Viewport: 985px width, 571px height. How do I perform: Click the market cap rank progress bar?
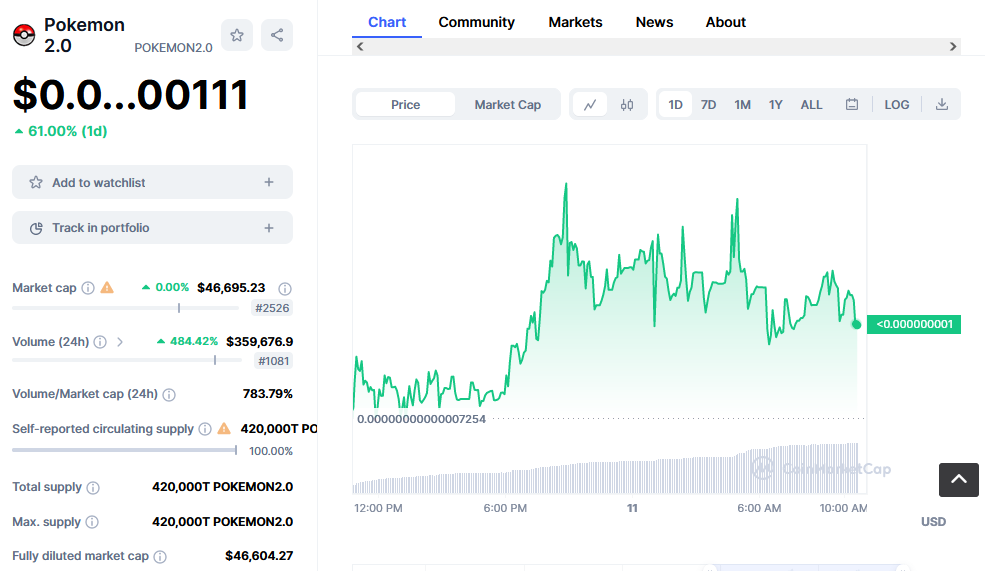(x=126, y=308)
